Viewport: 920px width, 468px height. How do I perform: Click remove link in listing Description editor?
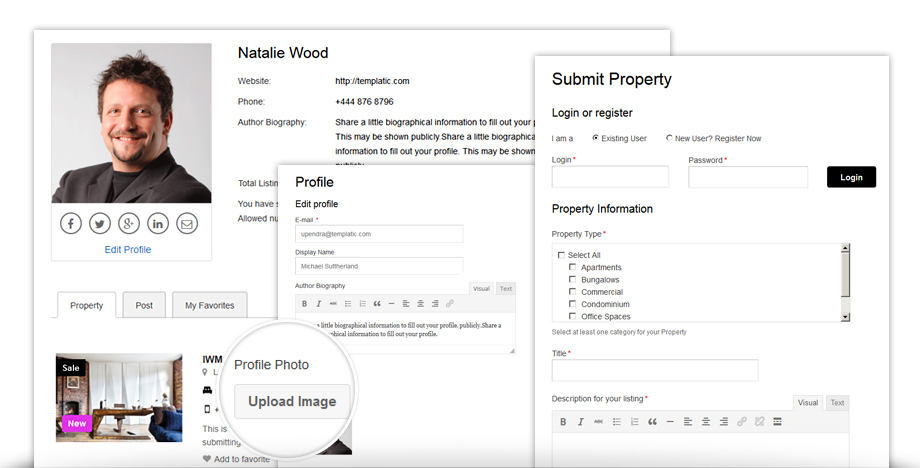[x=759, y=422]
